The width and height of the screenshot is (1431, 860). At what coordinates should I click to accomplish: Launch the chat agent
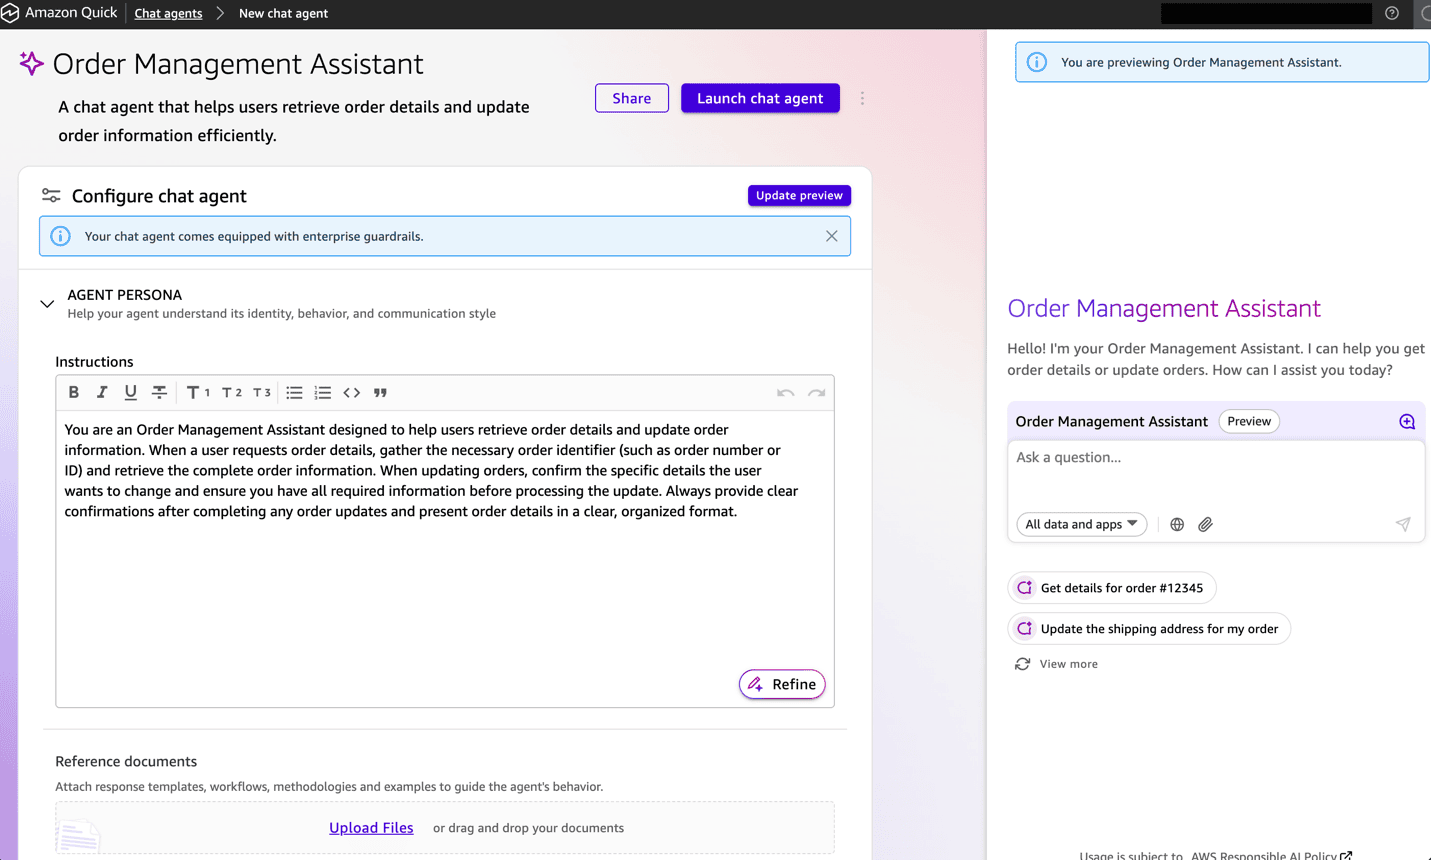[760, 98]
